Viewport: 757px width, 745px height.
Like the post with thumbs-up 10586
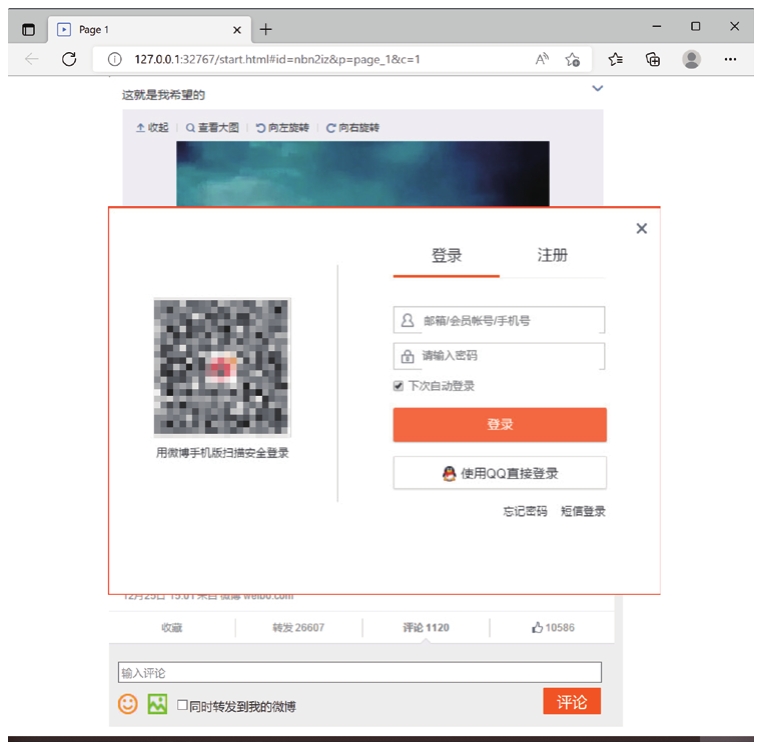(553, 628)
